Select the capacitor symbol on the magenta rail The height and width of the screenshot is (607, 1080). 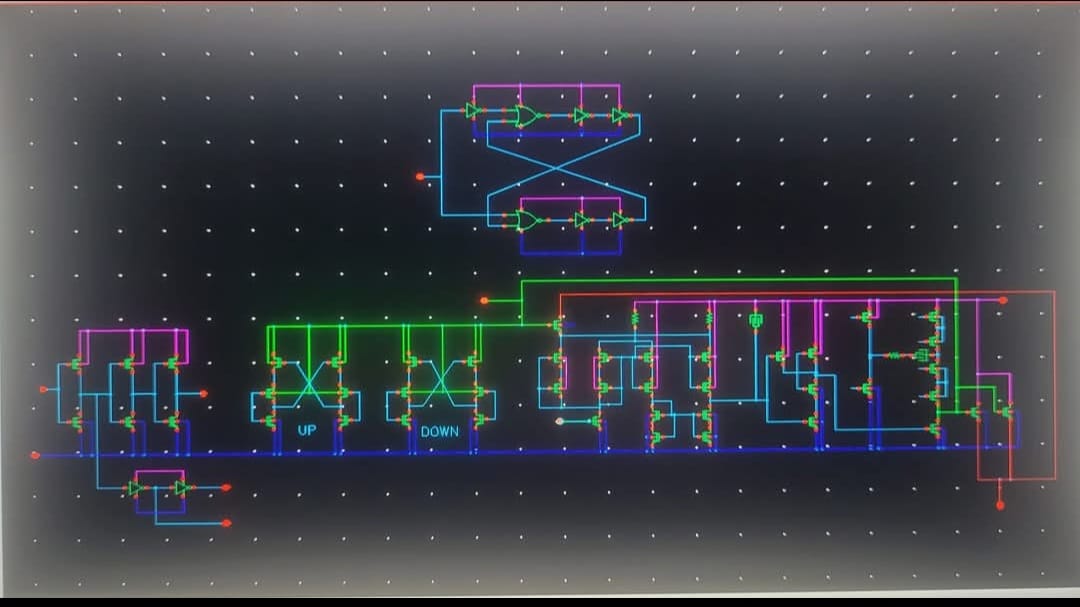pyautogui.click(x=755, y=321)
